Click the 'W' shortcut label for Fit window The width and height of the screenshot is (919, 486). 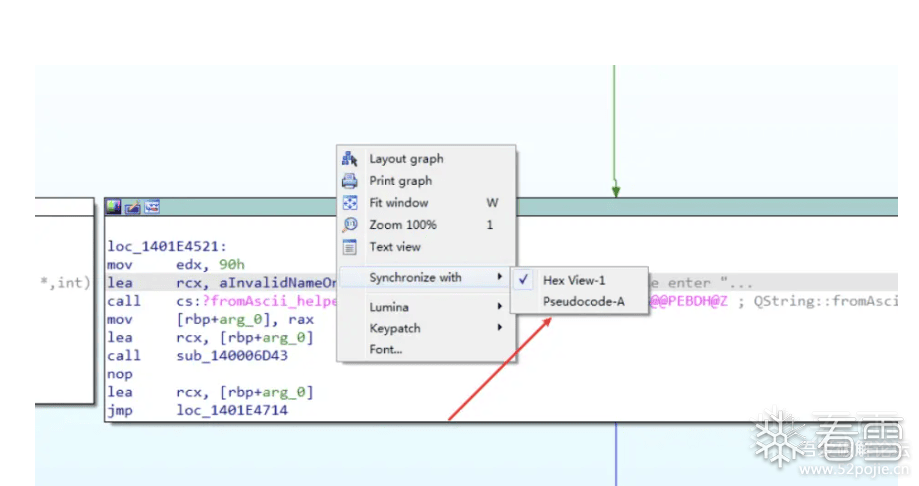click(492, 203)
